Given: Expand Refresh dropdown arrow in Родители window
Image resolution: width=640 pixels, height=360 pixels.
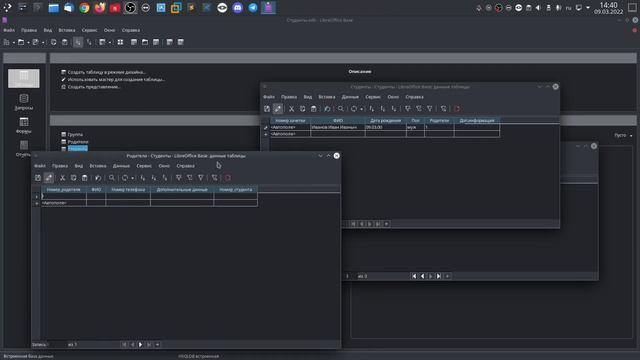Looking at the screenshot, I should coord(132,178).
